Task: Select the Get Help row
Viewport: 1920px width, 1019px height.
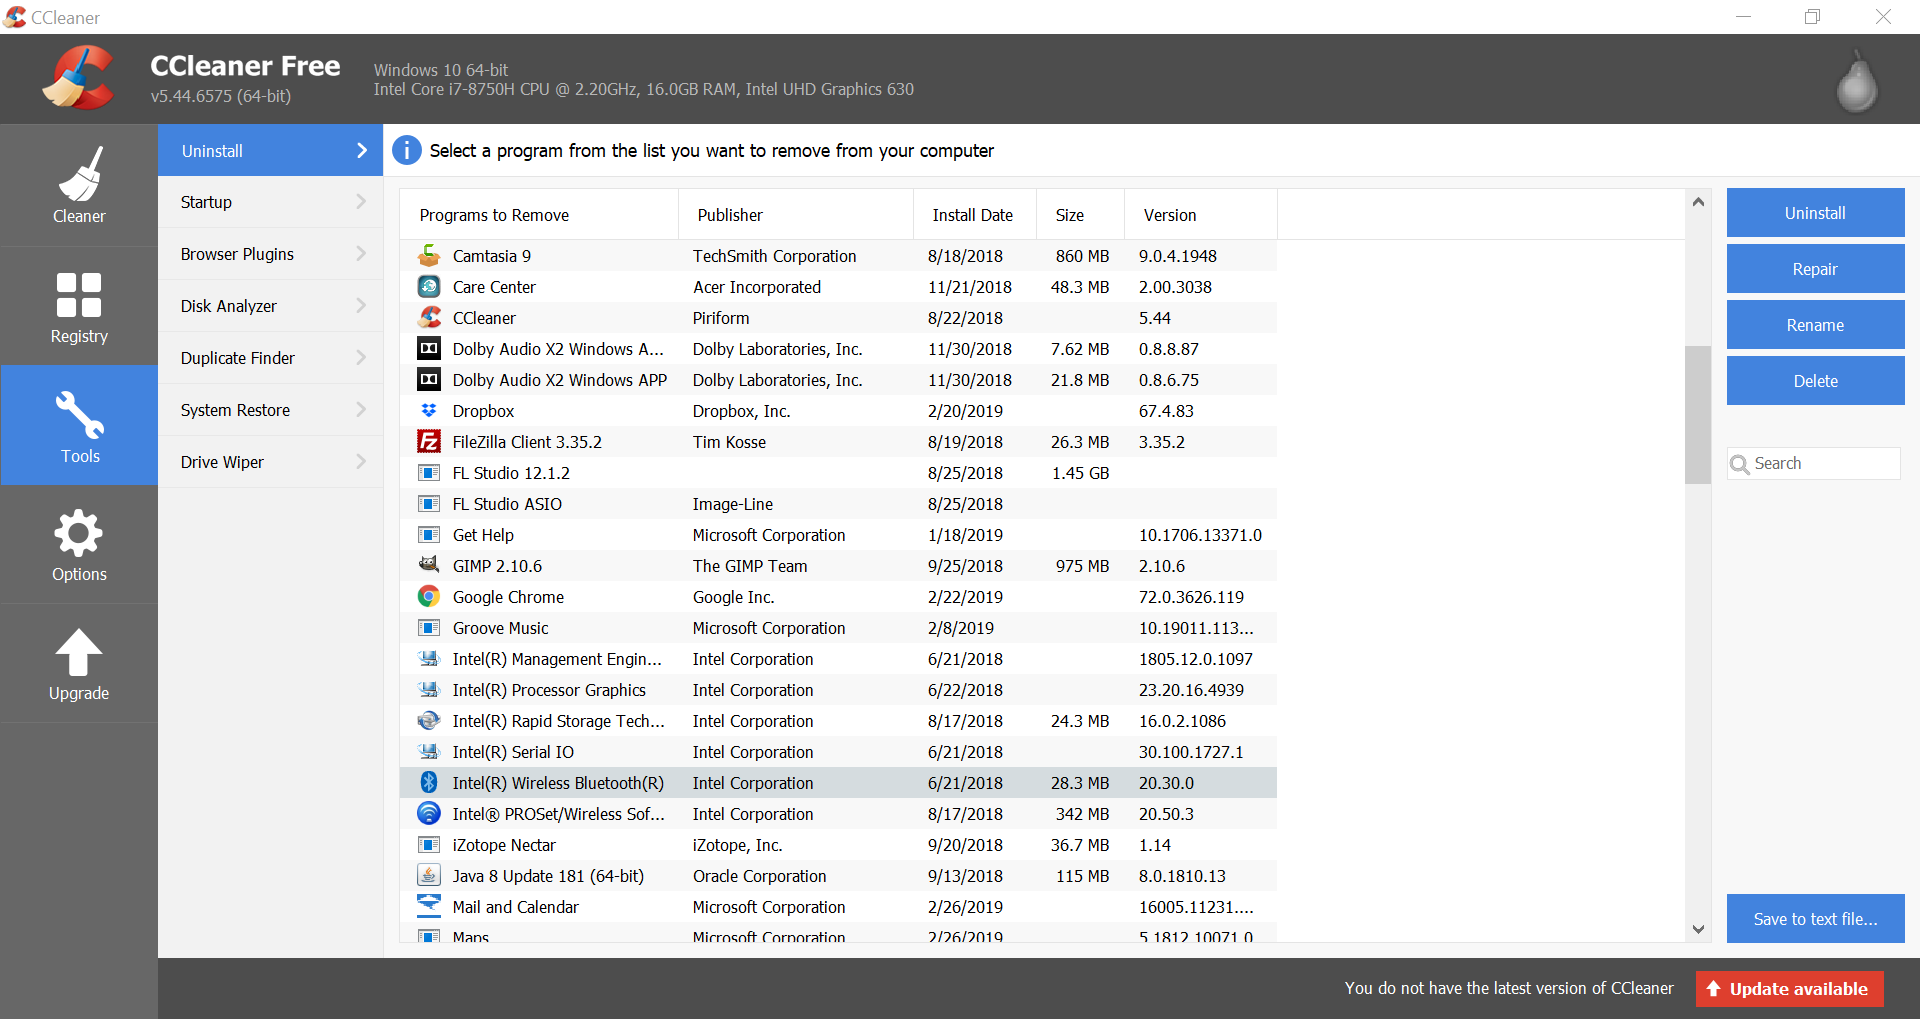Action: click(x=838, y=535)
